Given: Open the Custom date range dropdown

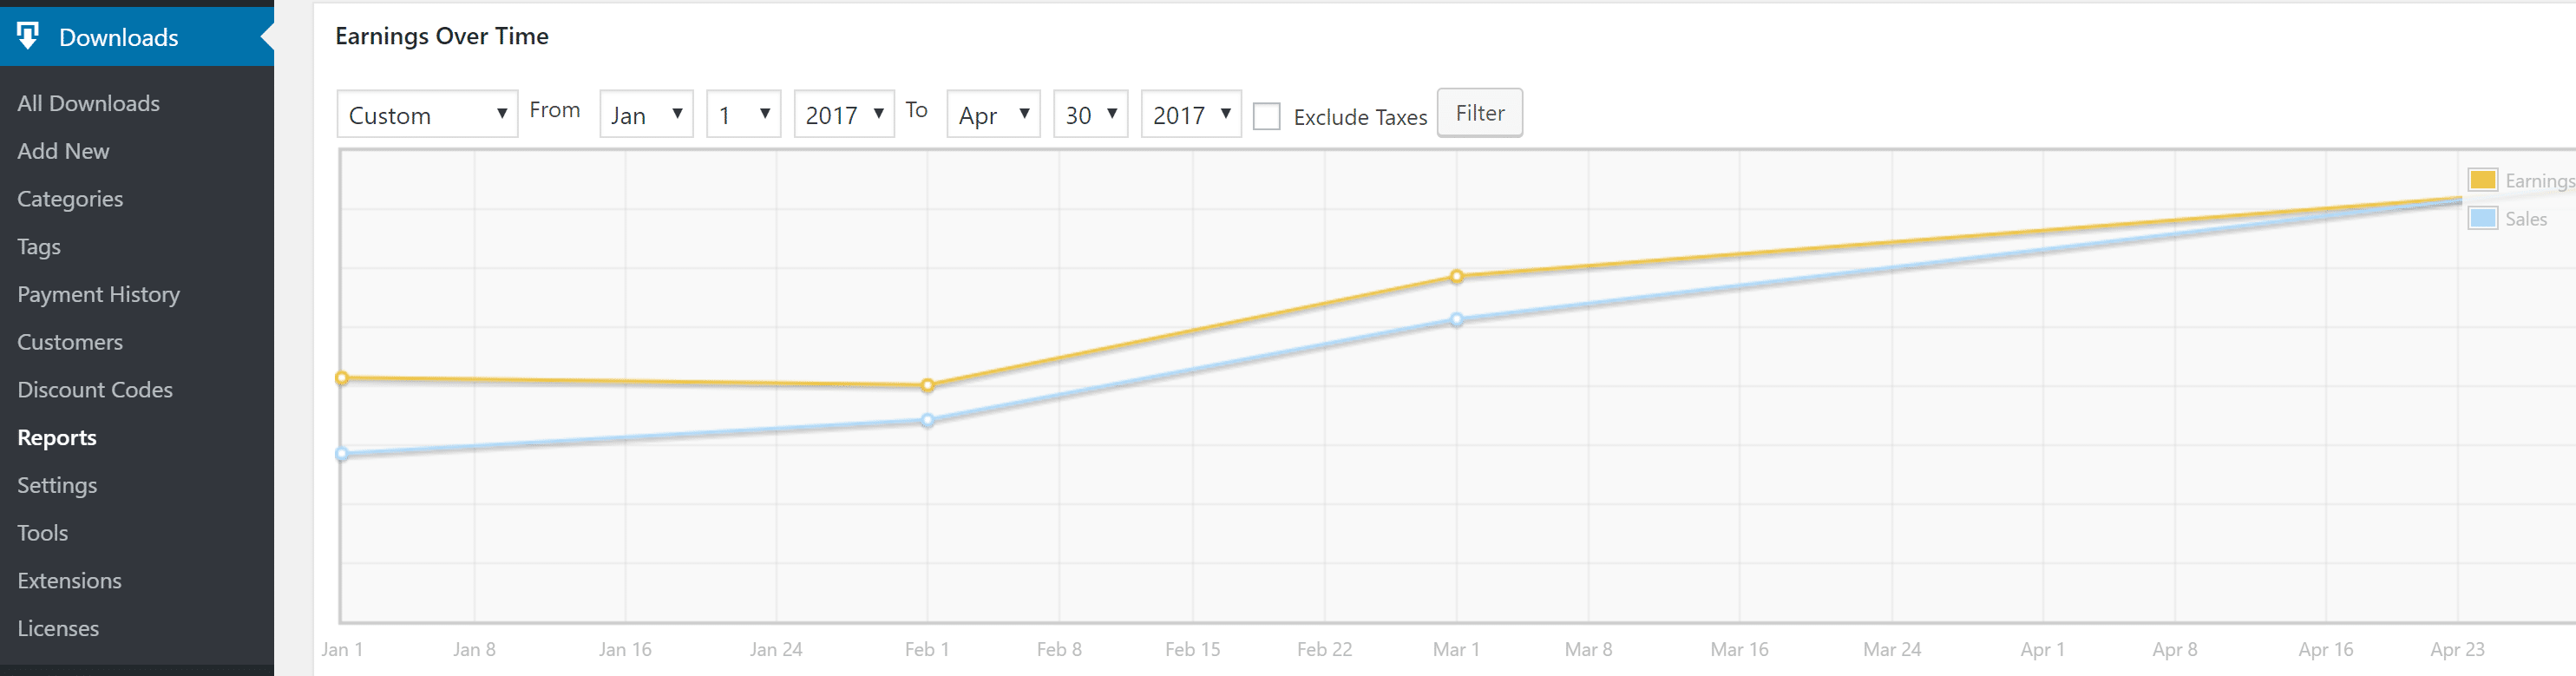Looking at the screenshot, I should (x=427, y=115).
